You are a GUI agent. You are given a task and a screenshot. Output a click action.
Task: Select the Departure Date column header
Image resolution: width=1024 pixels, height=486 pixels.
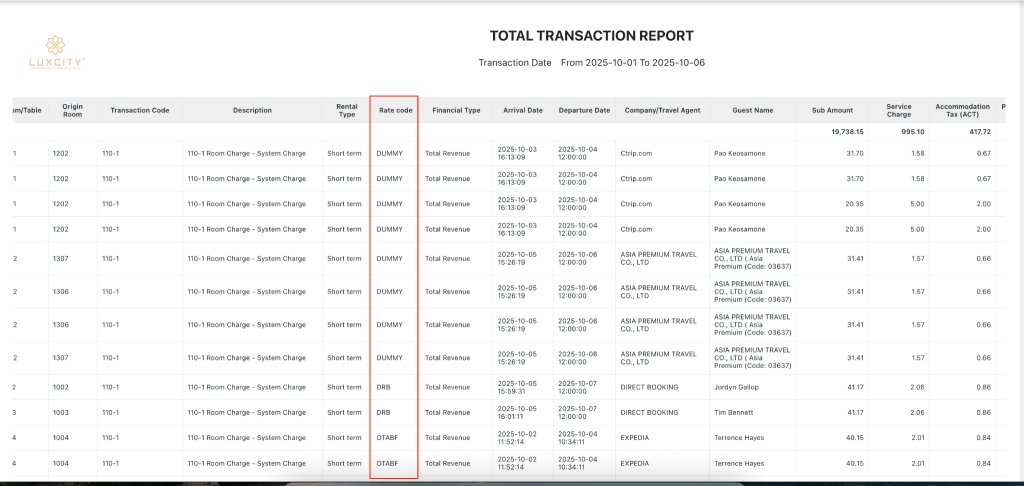point(585,110)
